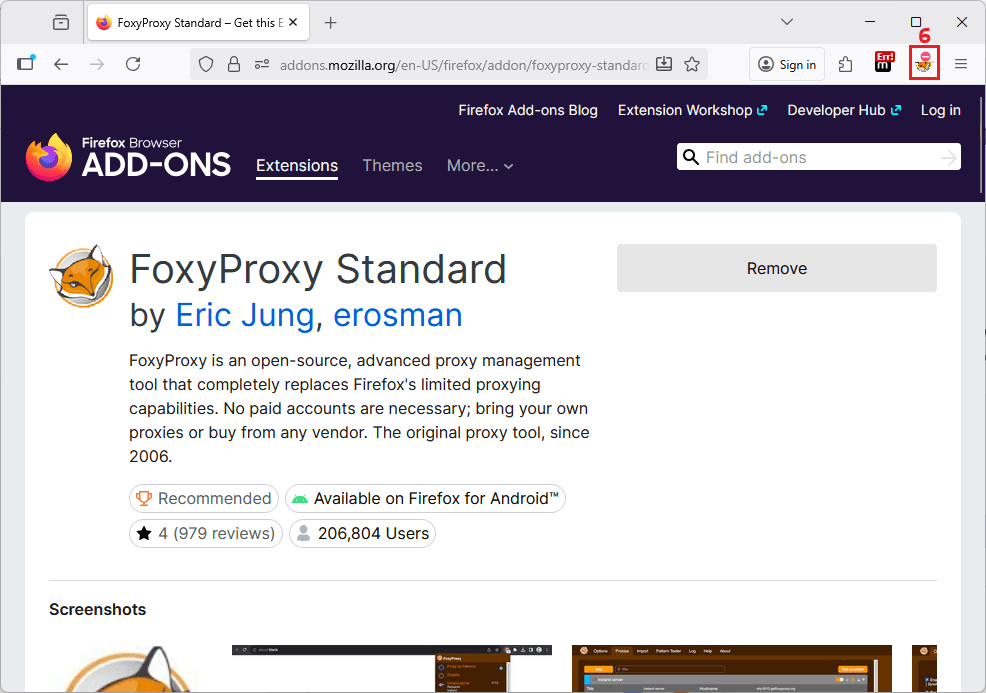The height and width of the screenshot is (693, 986).
Task: Reload the current page
Action: coord(133,64)
